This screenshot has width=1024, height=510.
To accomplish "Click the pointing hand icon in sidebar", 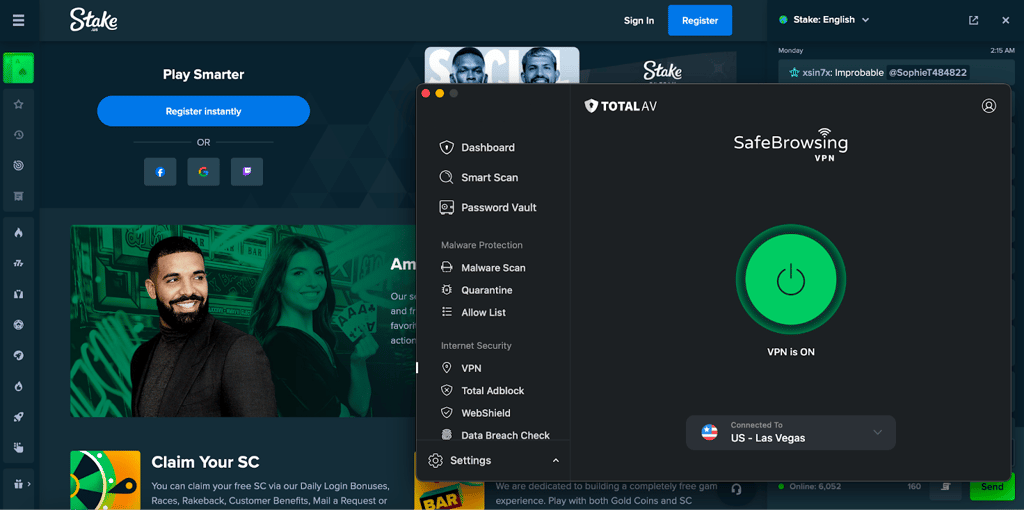I will pos(19,447).
